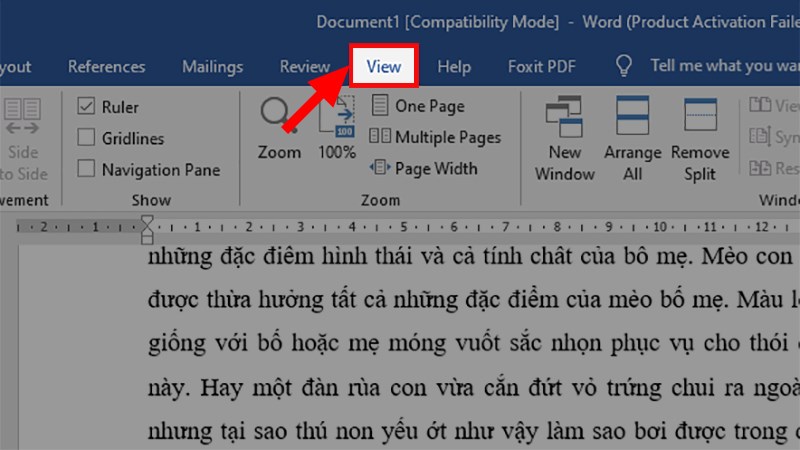This screenshot has height=450, width=800.
Task: Click Arrange All windows icon
Action: tap(632, 118)
